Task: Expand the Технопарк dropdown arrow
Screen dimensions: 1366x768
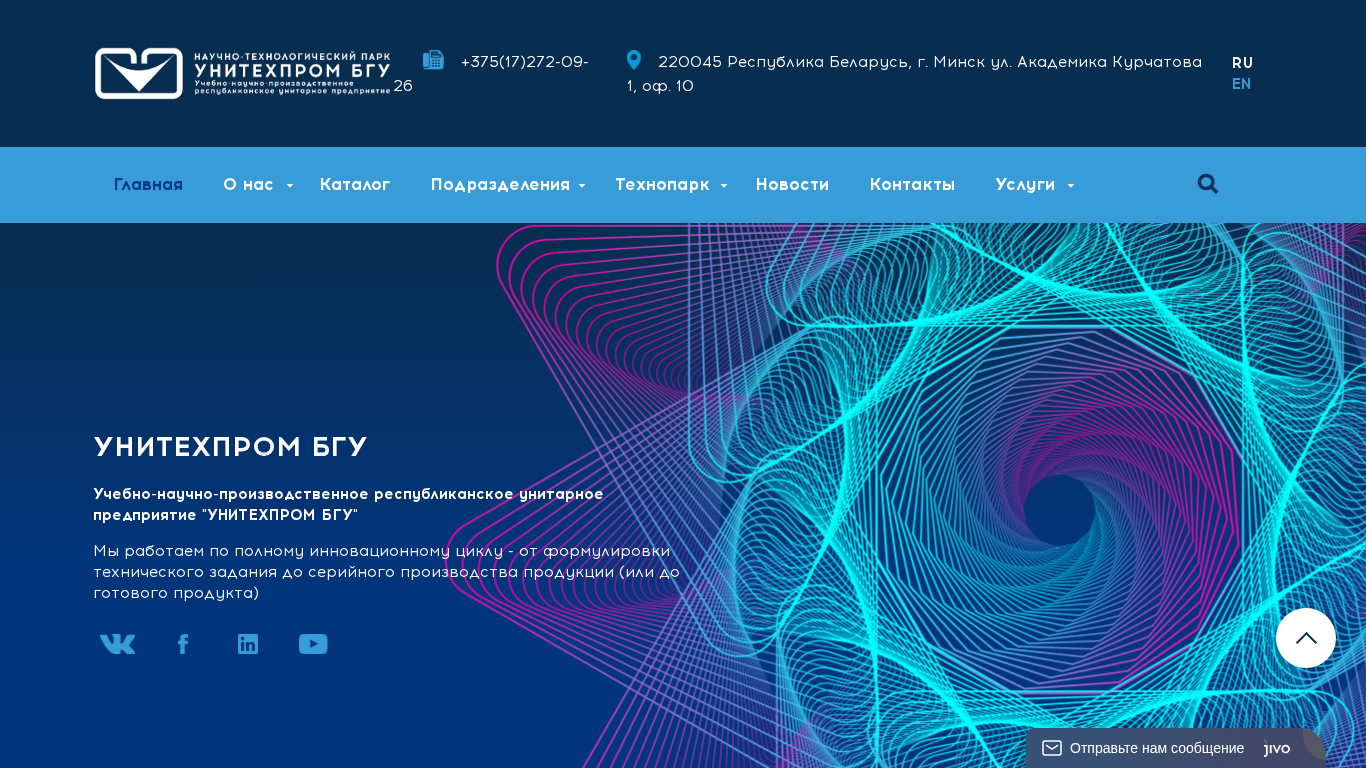Action: click(724, 186)
